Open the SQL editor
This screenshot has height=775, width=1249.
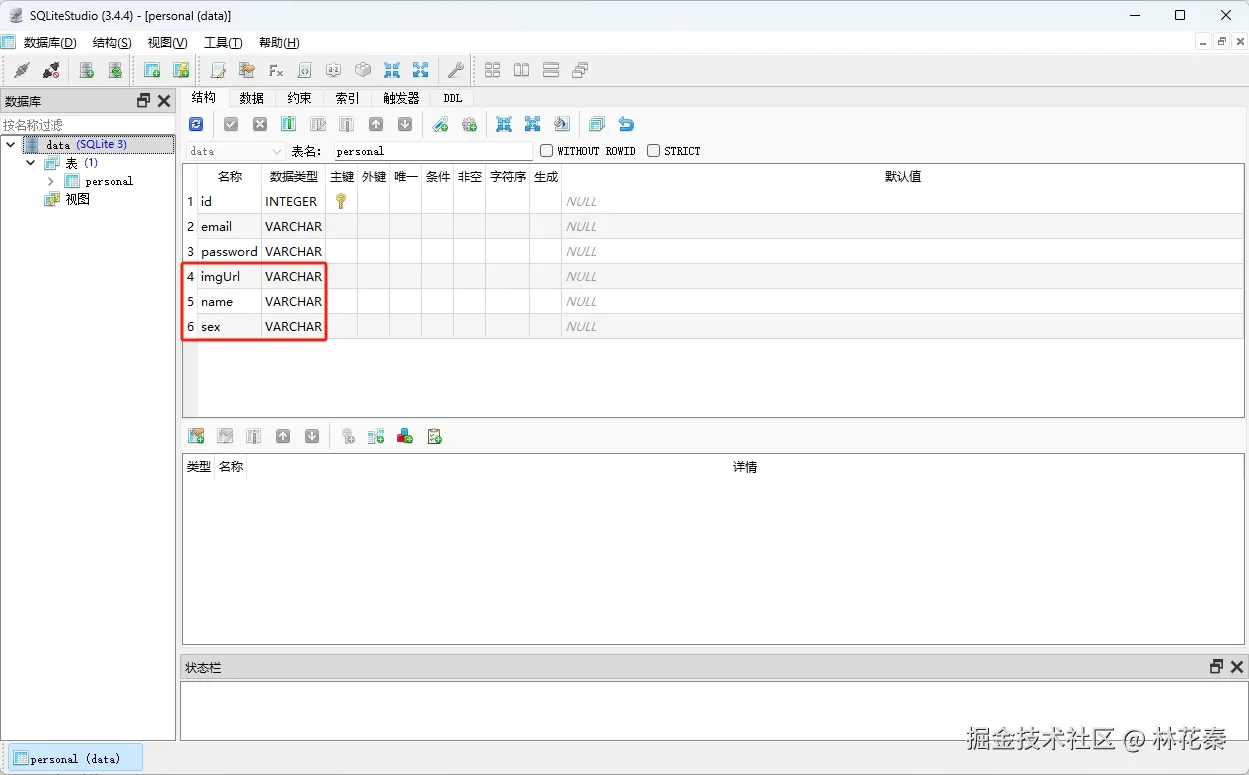pos(218,70)
